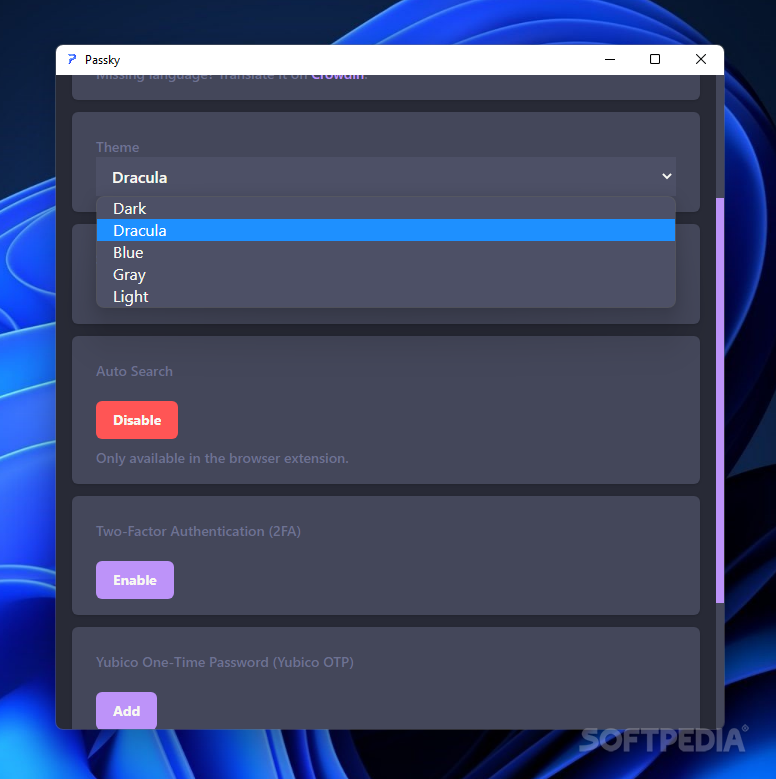Viewport: 776px width, 779px height.
Task: Click the 'Yubico One-Time Password (Yubico OTP)' heading
Action: coord(225,662)
